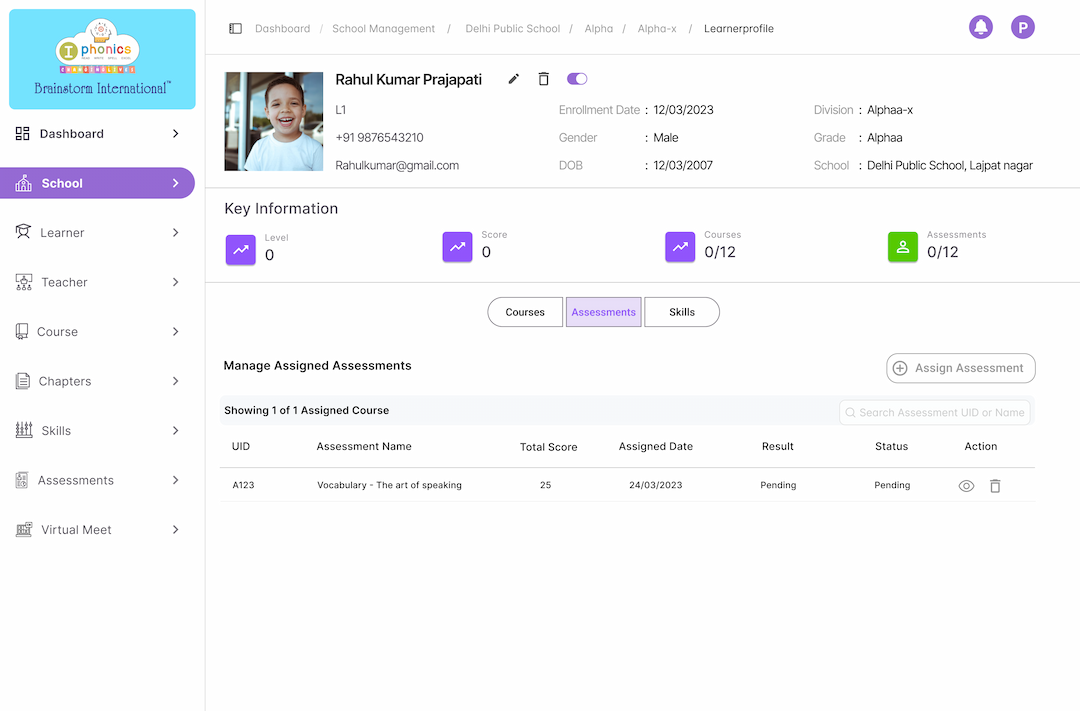Toggle the learner active switch
Screen dimensions: 1080x711
[x=577, y=79]
